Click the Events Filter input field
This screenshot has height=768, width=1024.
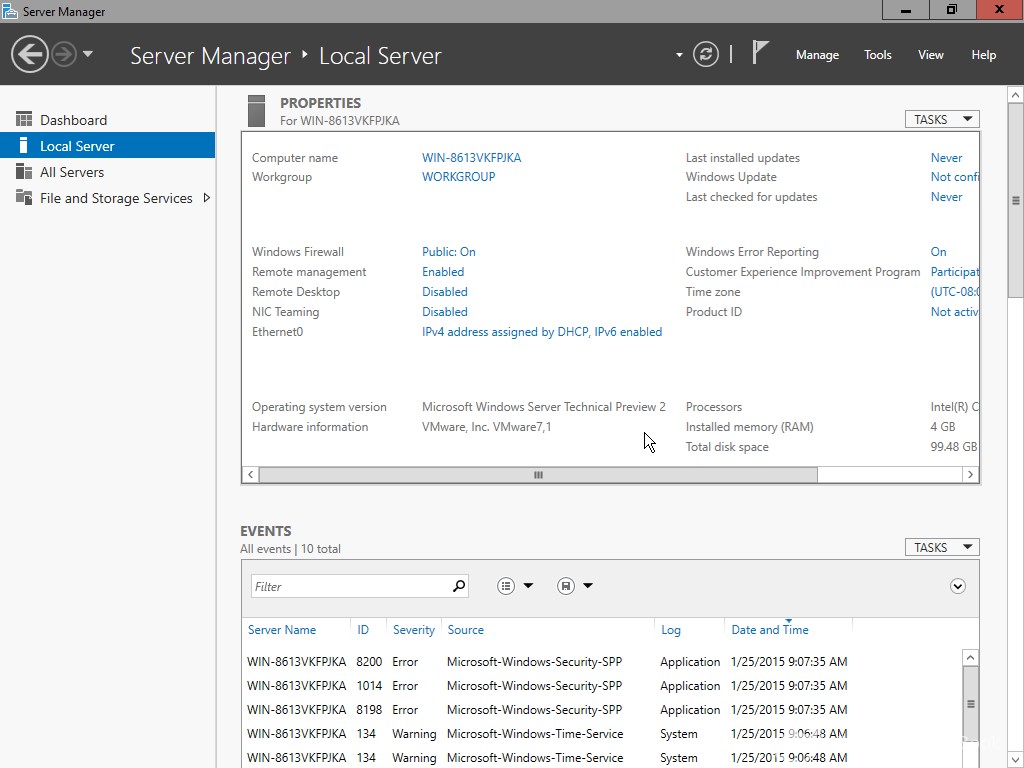[x=351, y=586]
